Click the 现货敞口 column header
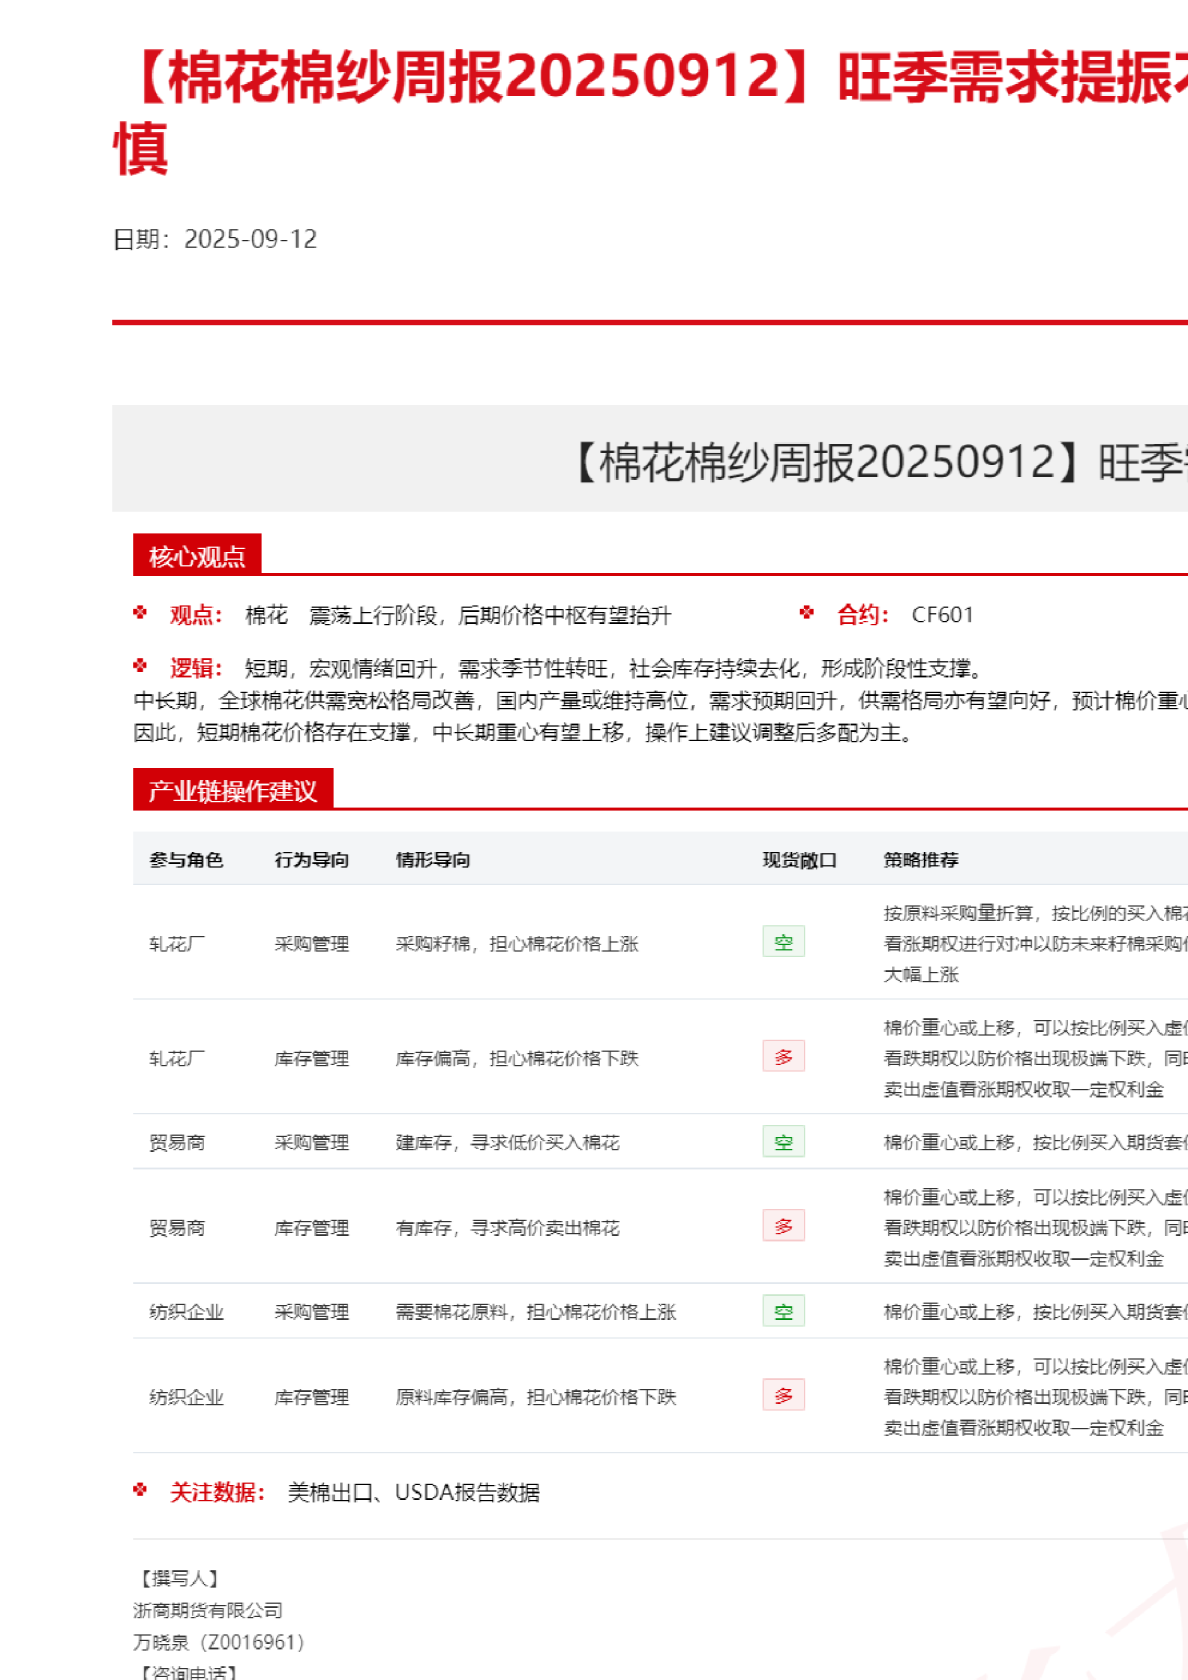This screenshot has width=1188, height=1680. tap(799, 860)
